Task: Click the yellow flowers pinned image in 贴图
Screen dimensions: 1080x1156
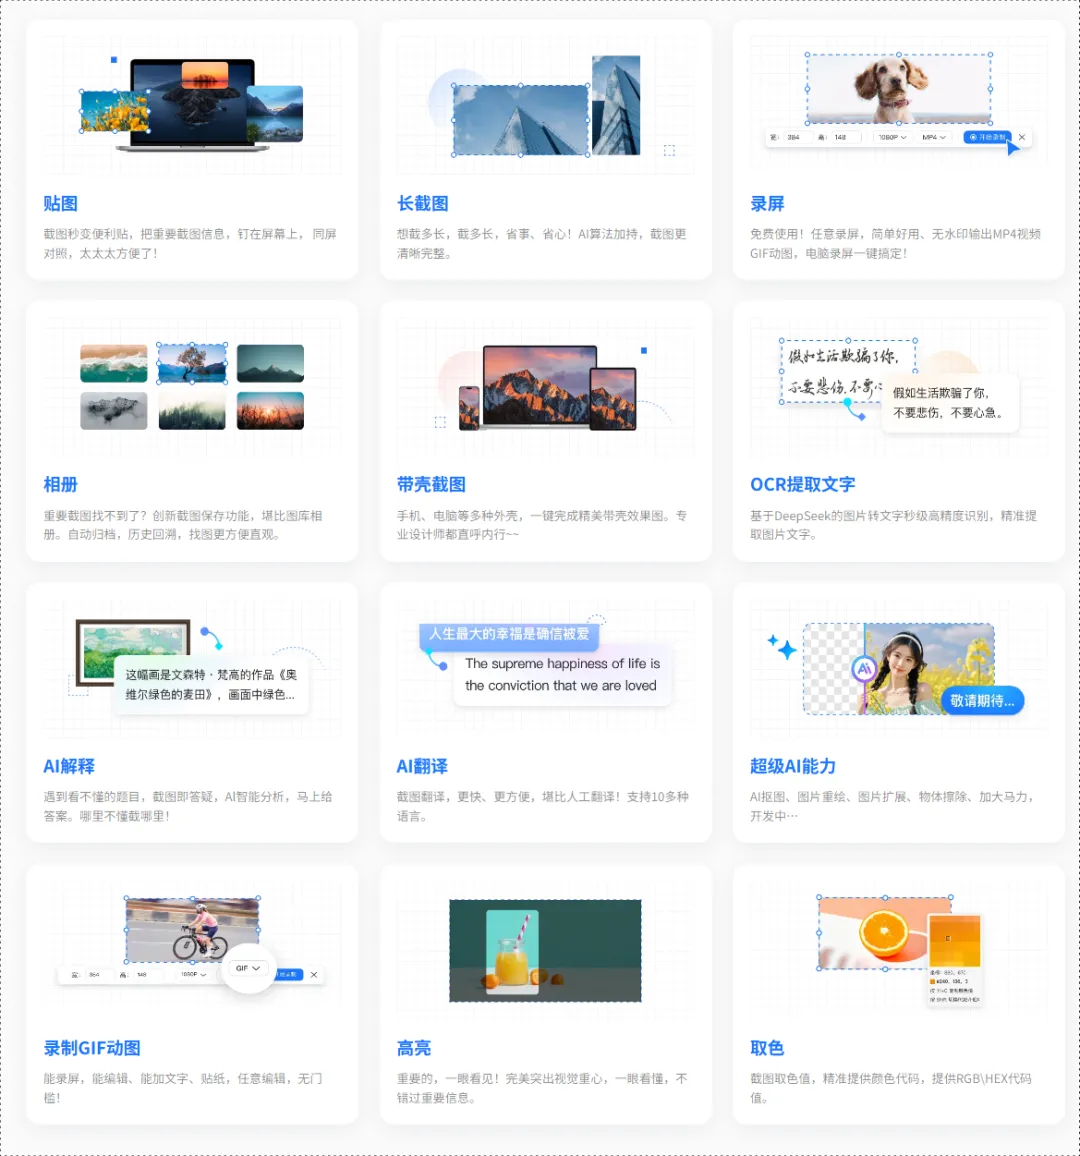Action: click(114, 111)
